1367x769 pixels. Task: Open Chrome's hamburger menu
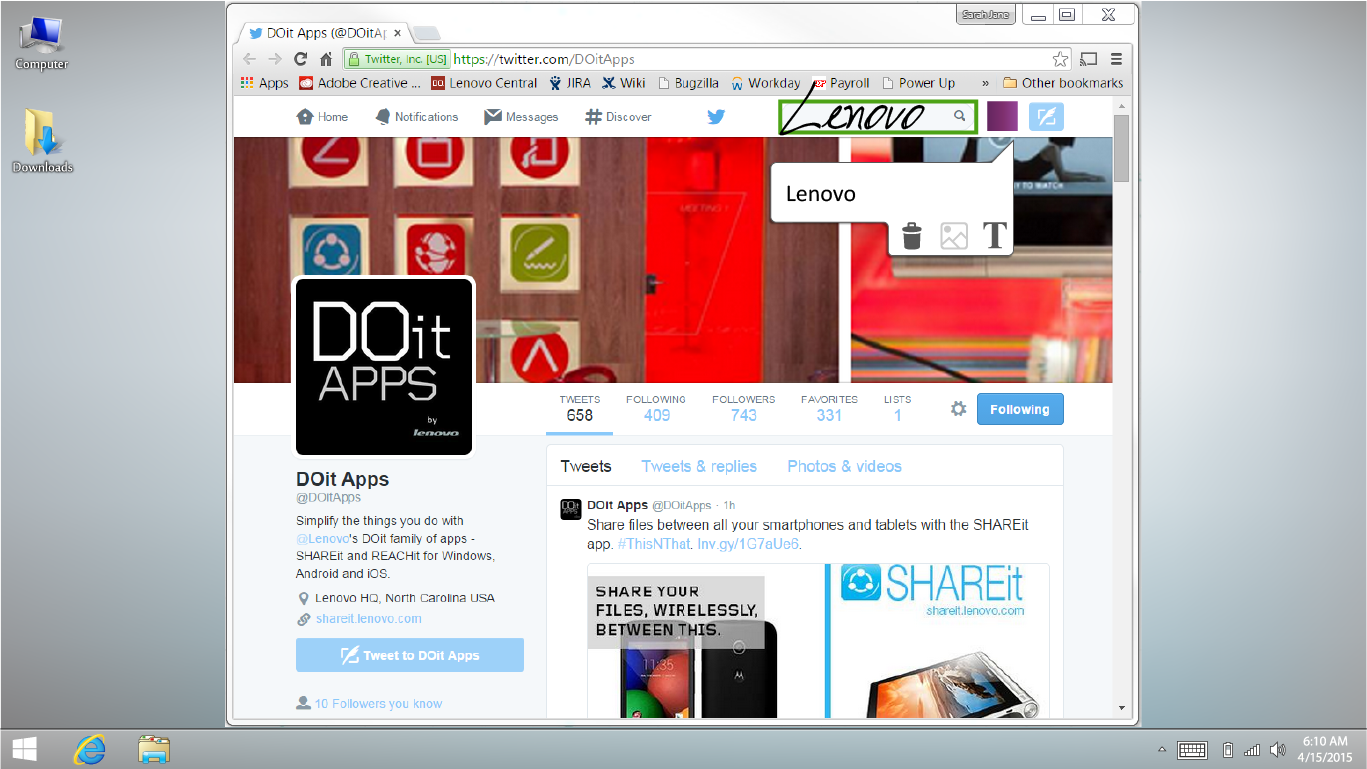pyautogui.click(x=1116, y=59)
